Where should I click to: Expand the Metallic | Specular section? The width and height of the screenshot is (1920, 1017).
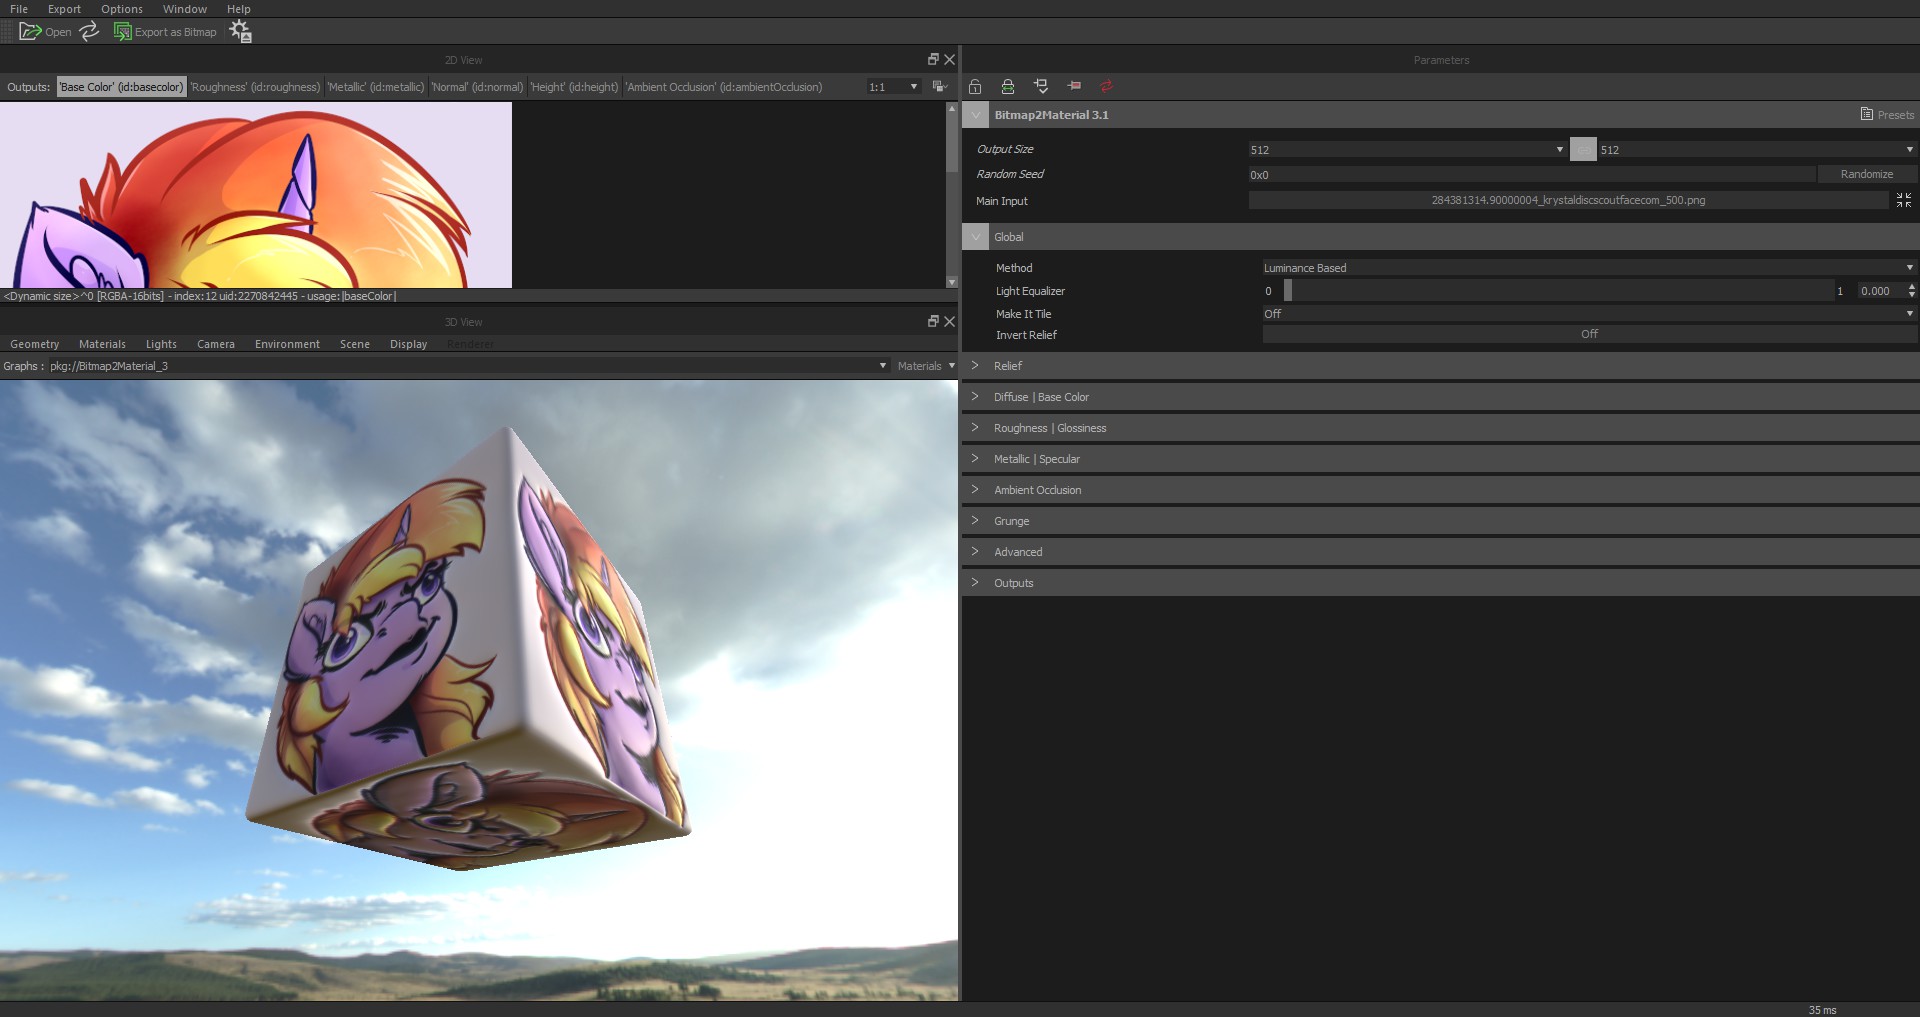976,459
